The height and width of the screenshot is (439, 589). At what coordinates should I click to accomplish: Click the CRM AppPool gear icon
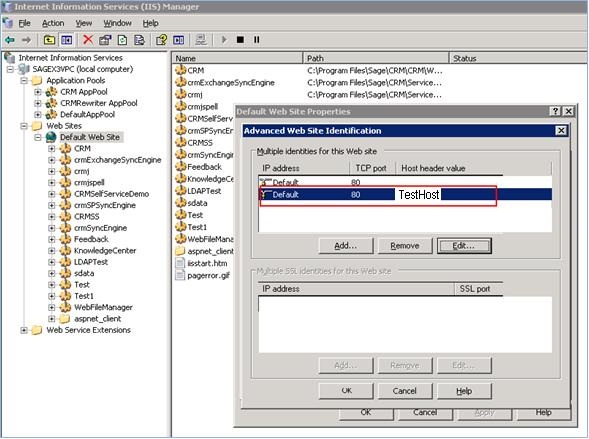click(51, 92)
